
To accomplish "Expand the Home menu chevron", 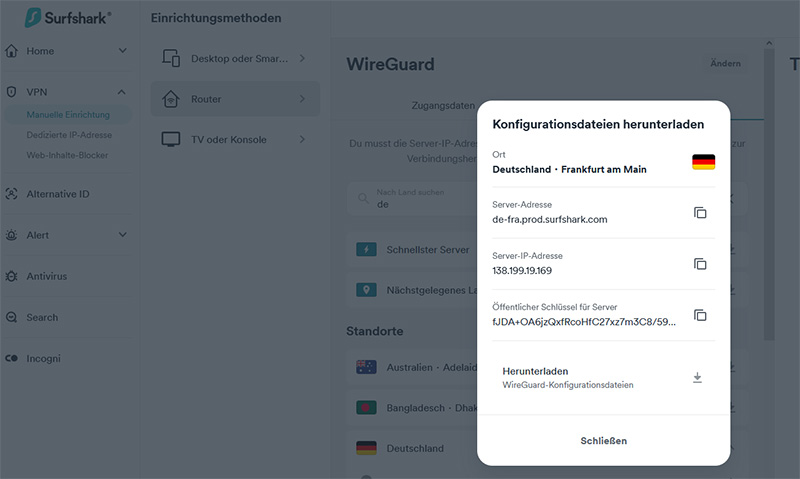I will coord(122,51).
